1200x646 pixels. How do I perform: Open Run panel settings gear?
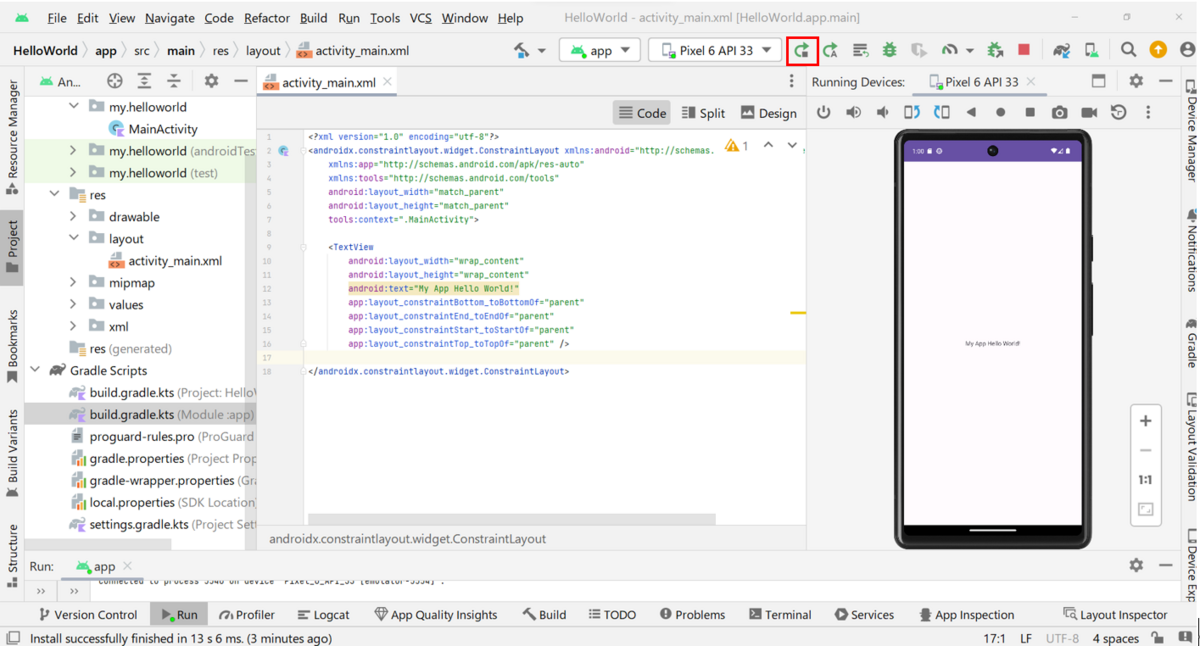[x=1136, y=565]
